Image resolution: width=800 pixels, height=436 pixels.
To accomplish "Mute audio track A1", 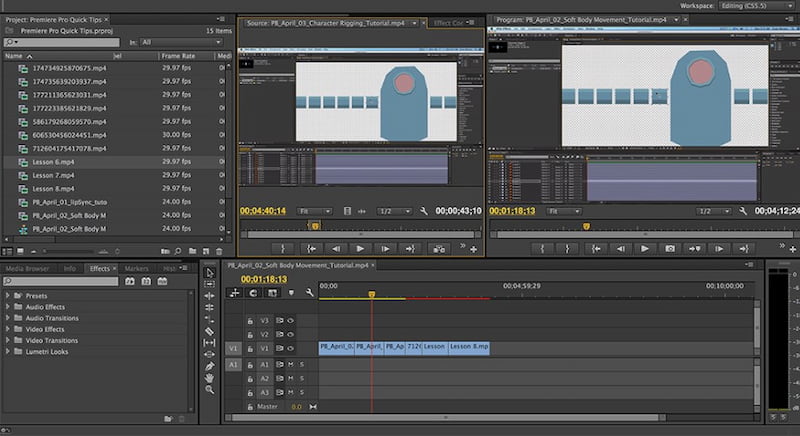I will coord(290,365).
